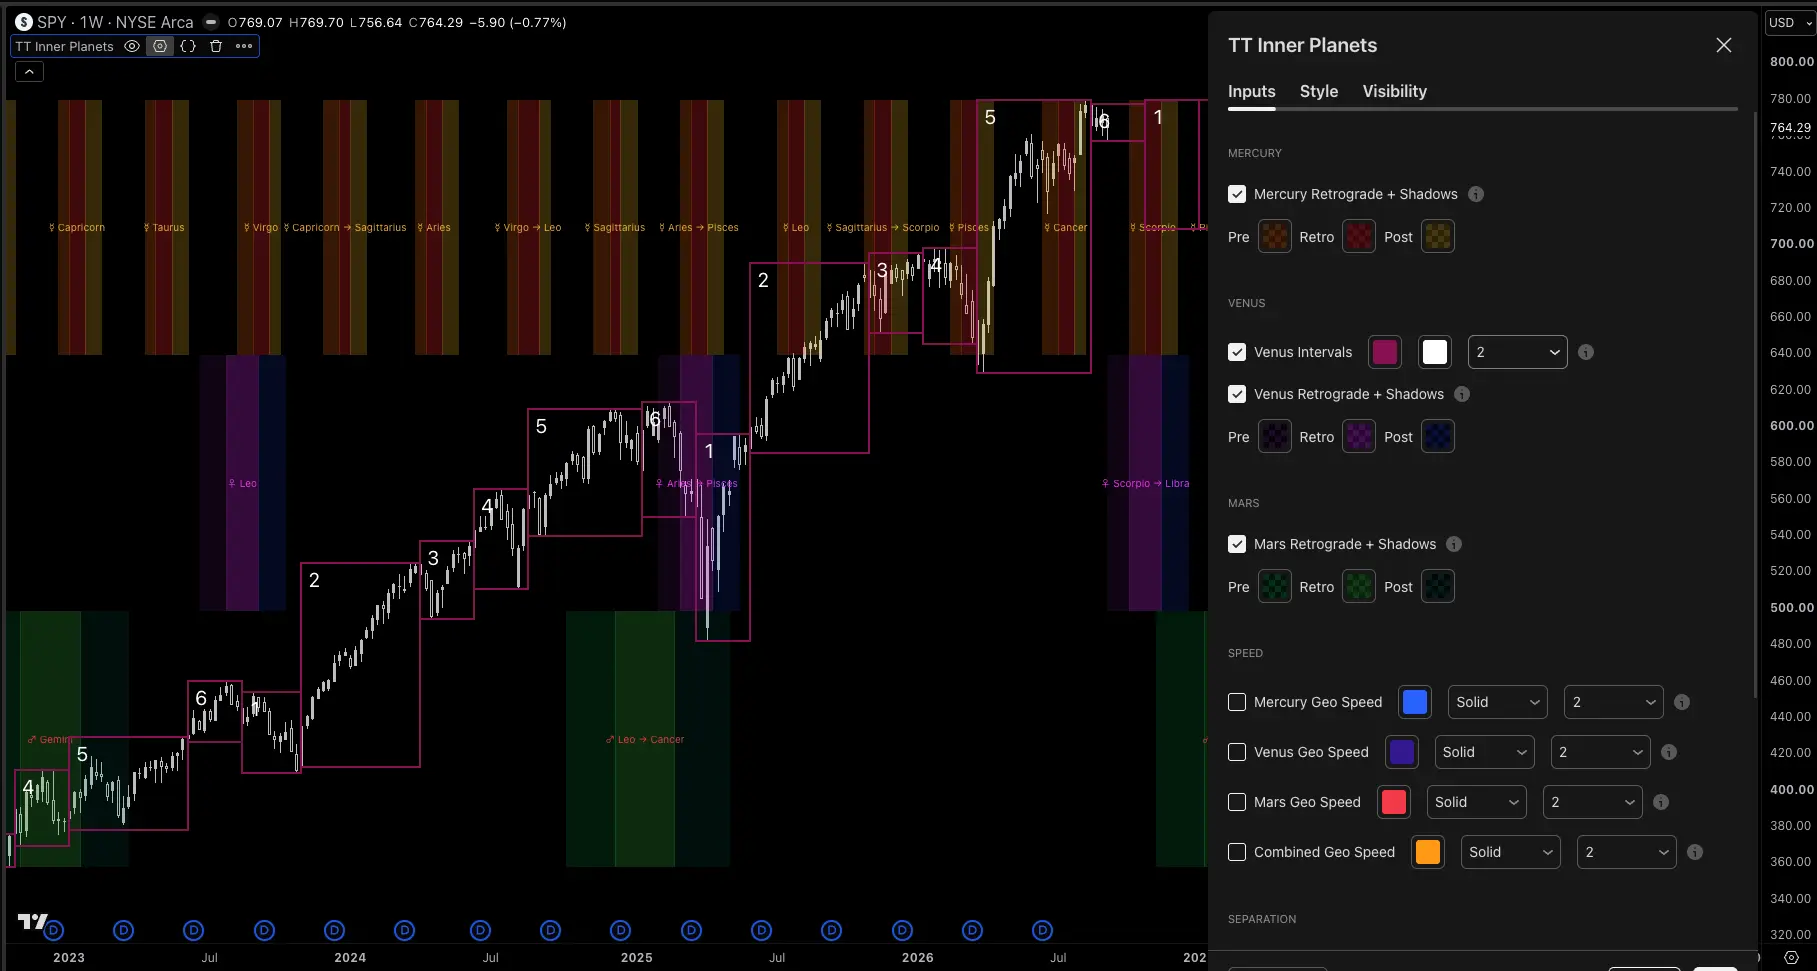This screenshot has height=971, width=1817.
Task: Switch to the Style tab
Action: point(1319,91)
